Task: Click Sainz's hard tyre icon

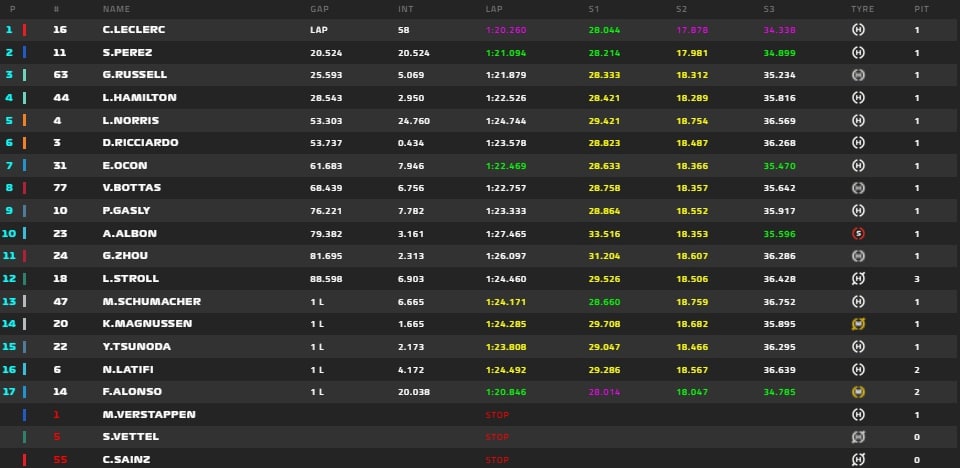Action: (858, 459)
